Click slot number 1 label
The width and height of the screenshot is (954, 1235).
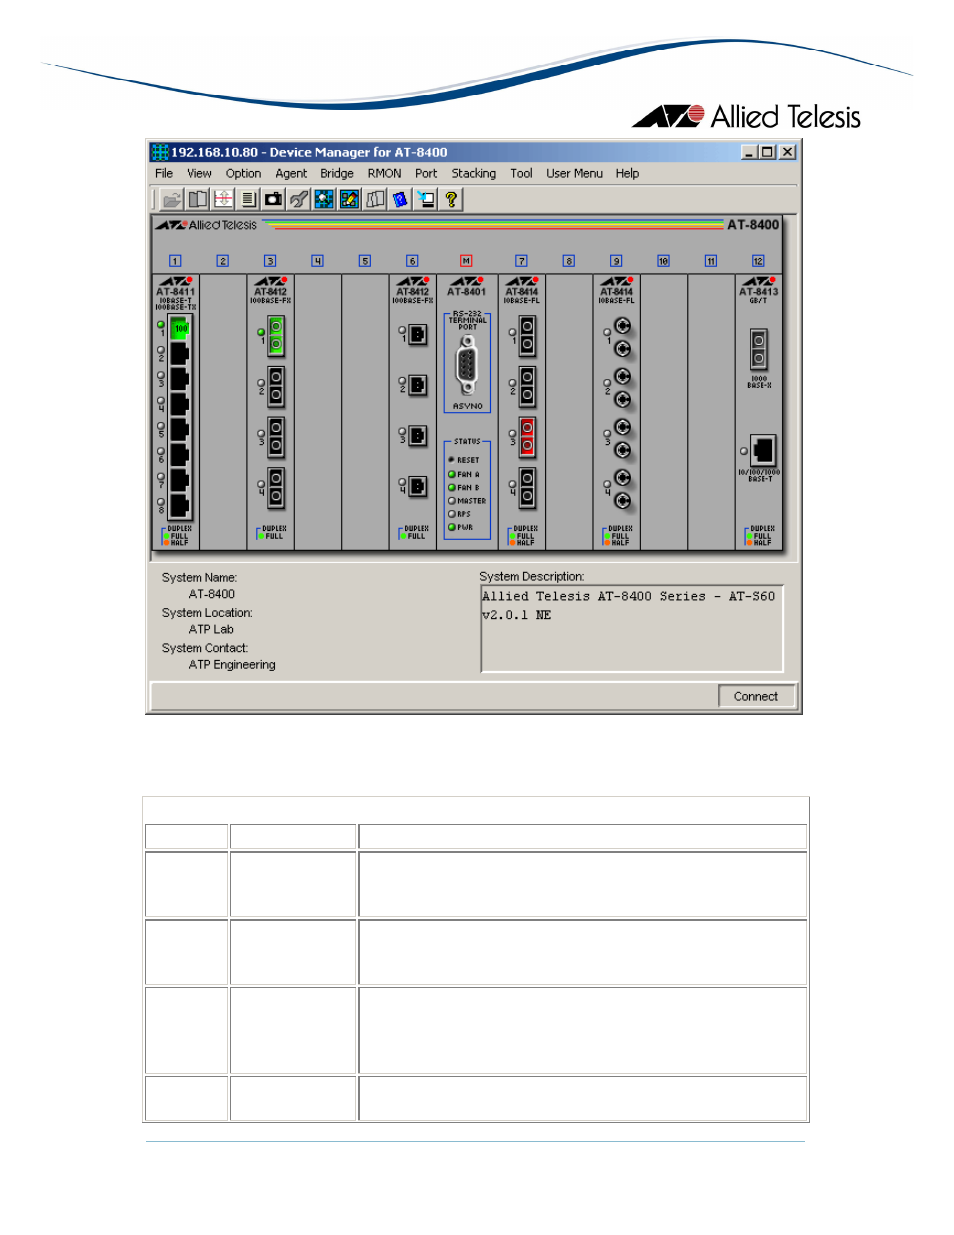[x=175, y=261]
